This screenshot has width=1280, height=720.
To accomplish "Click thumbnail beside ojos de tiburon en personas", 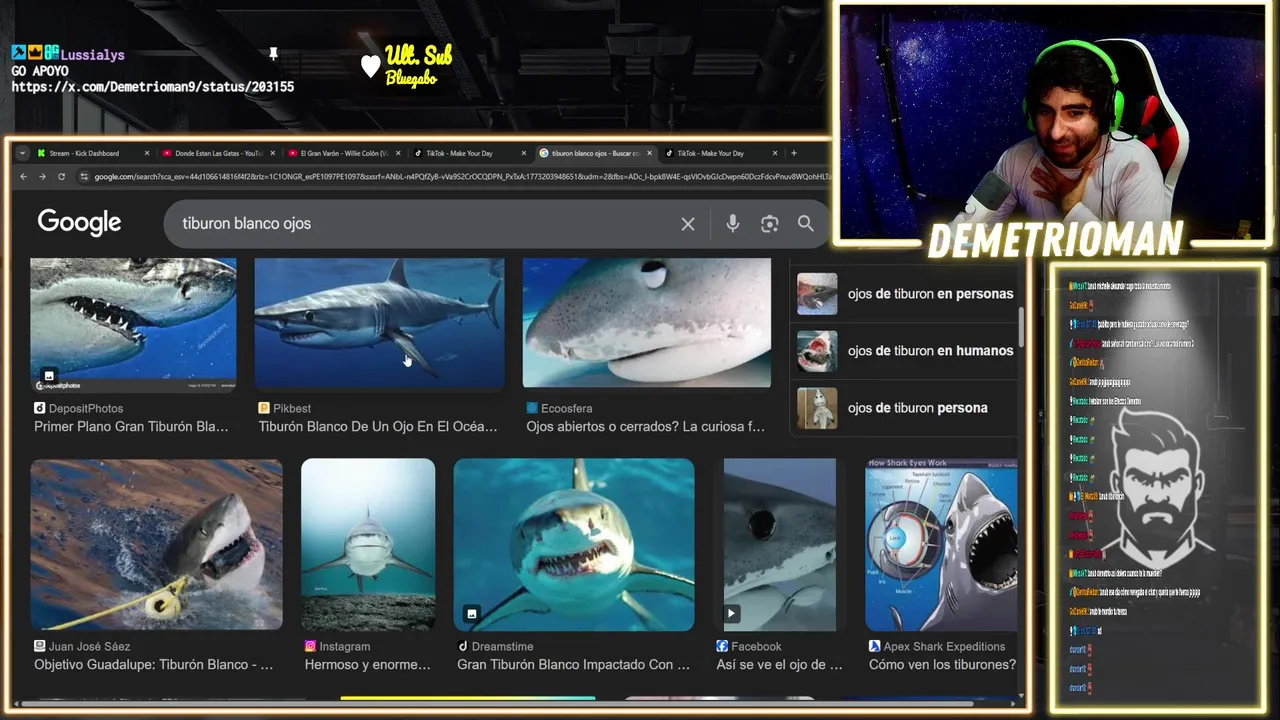I will (x=817, y=294).
